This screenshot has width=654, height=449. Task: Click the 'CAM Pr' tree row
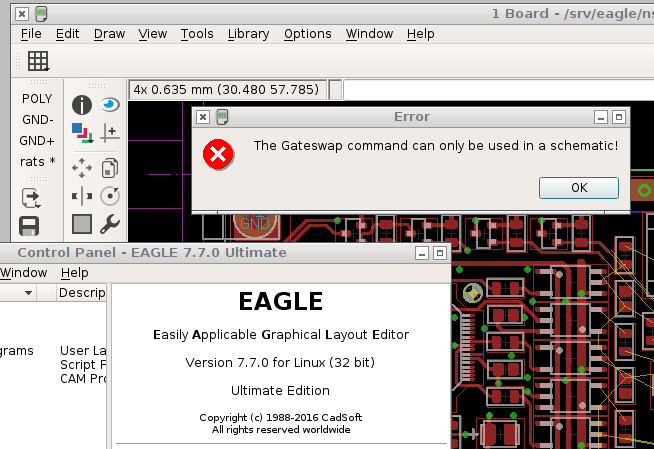click(83, 379)
